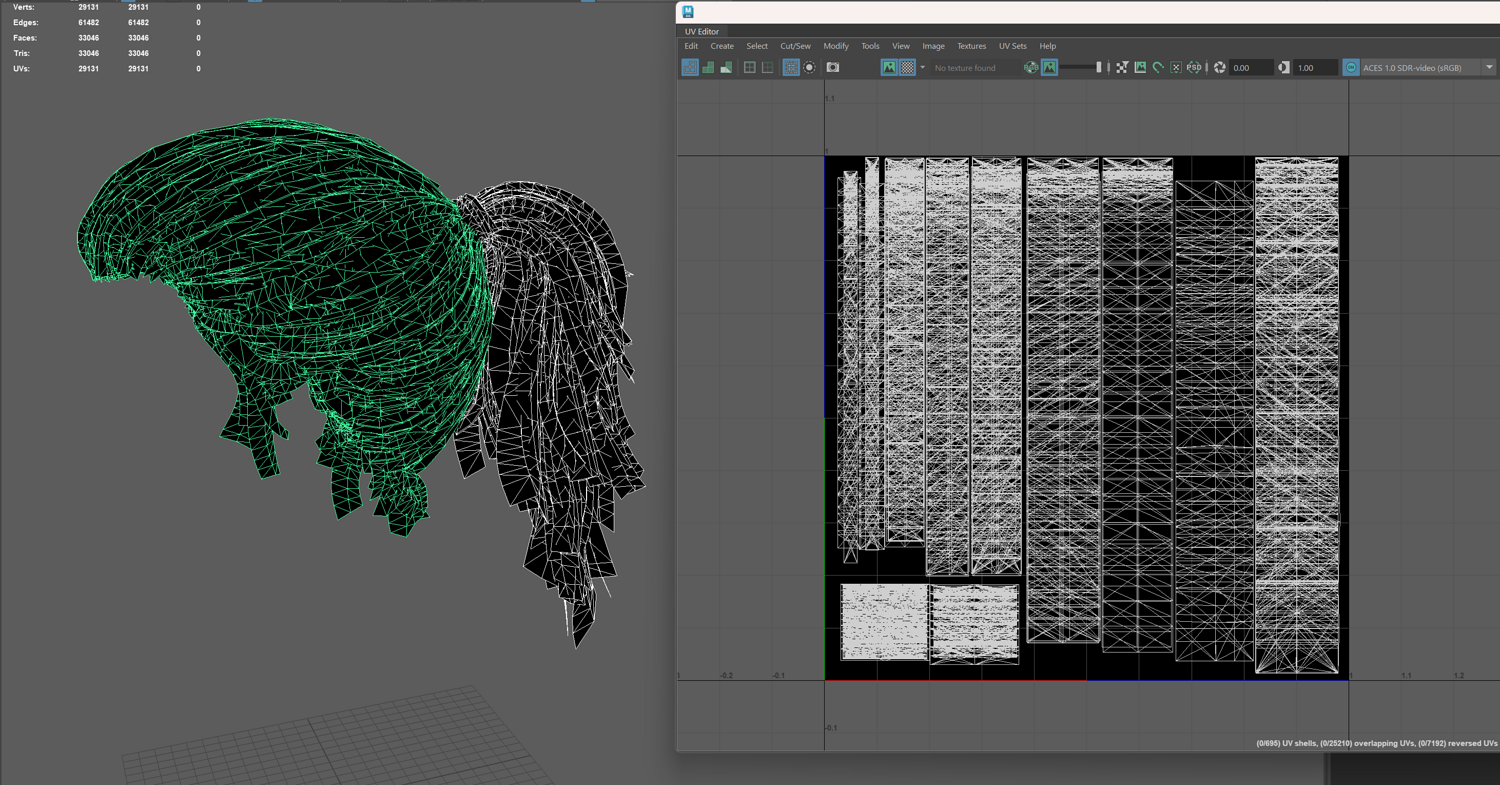Enable shaded UV shells display icon
The height and width of the screenshot is (785, 1500).
[x=708, y=67]
